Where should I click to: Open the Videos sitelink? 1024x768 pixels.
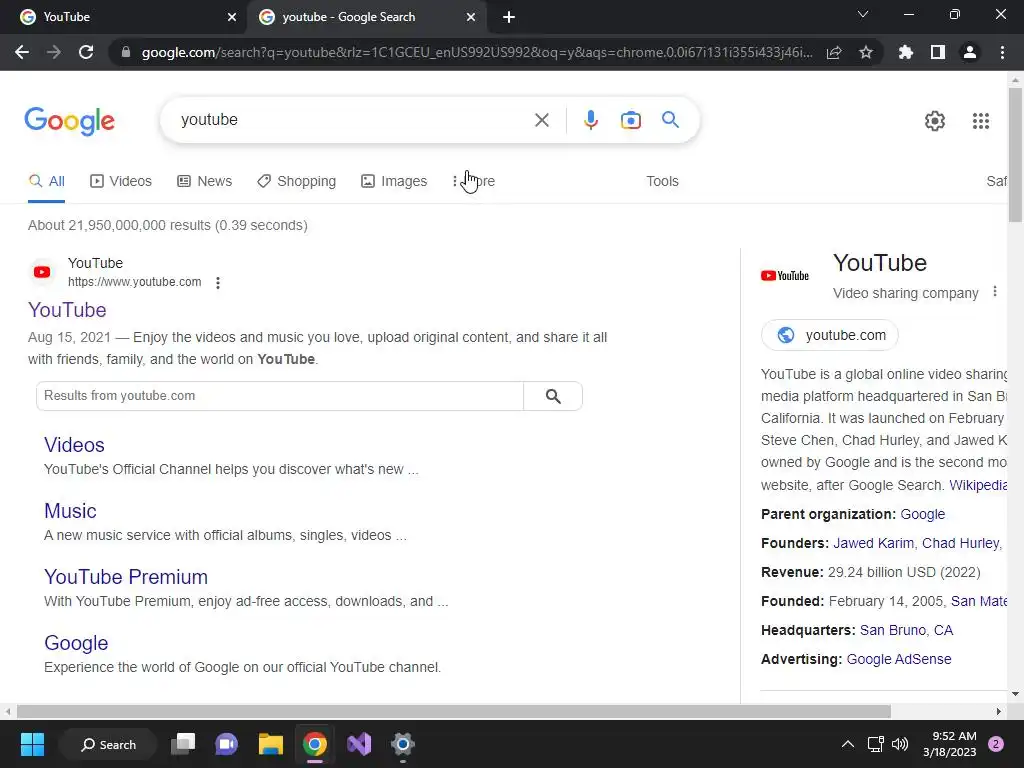point(74,445)
